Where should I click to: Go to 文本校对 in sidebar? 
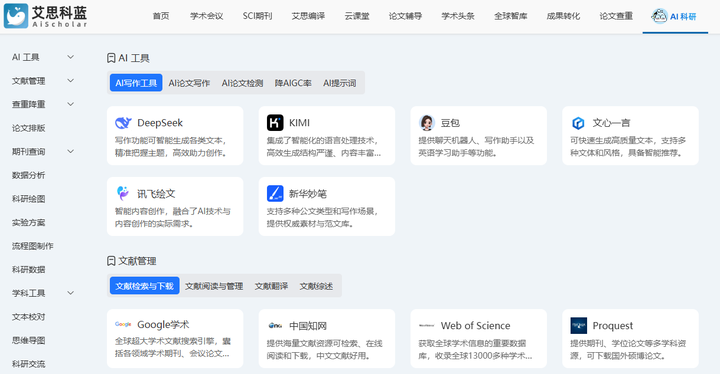click(28, 317)
